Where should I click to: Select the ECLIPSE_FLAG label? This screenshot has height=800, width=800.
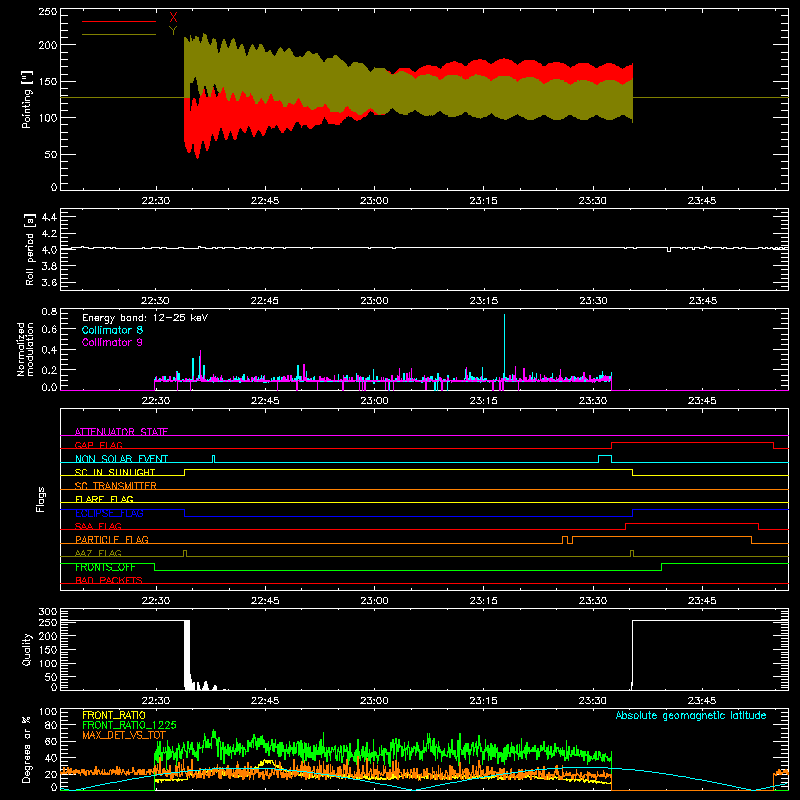pos(109,513)
